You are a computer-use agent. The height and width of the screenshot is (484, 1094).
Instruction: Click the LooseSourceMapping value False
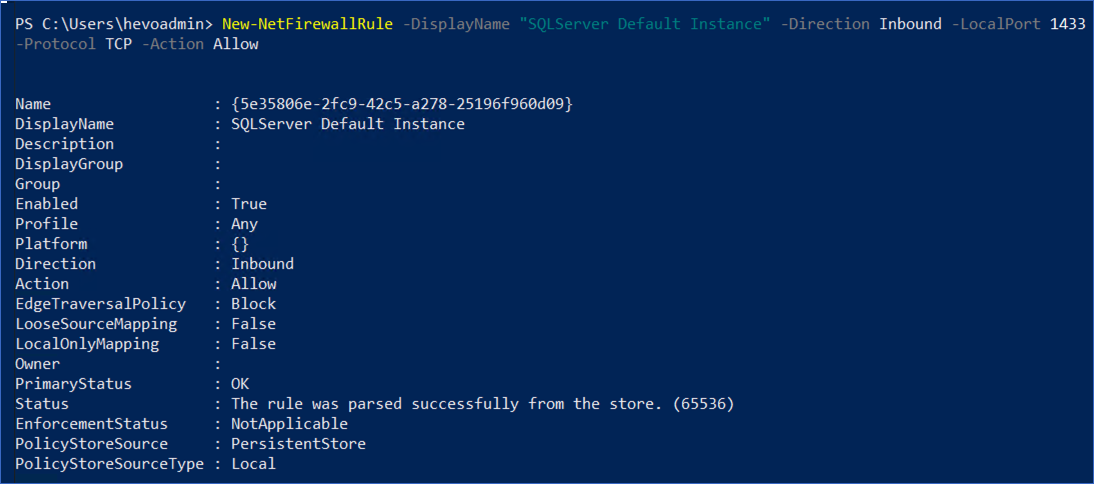pyautogui.click(x=253, y=324)
